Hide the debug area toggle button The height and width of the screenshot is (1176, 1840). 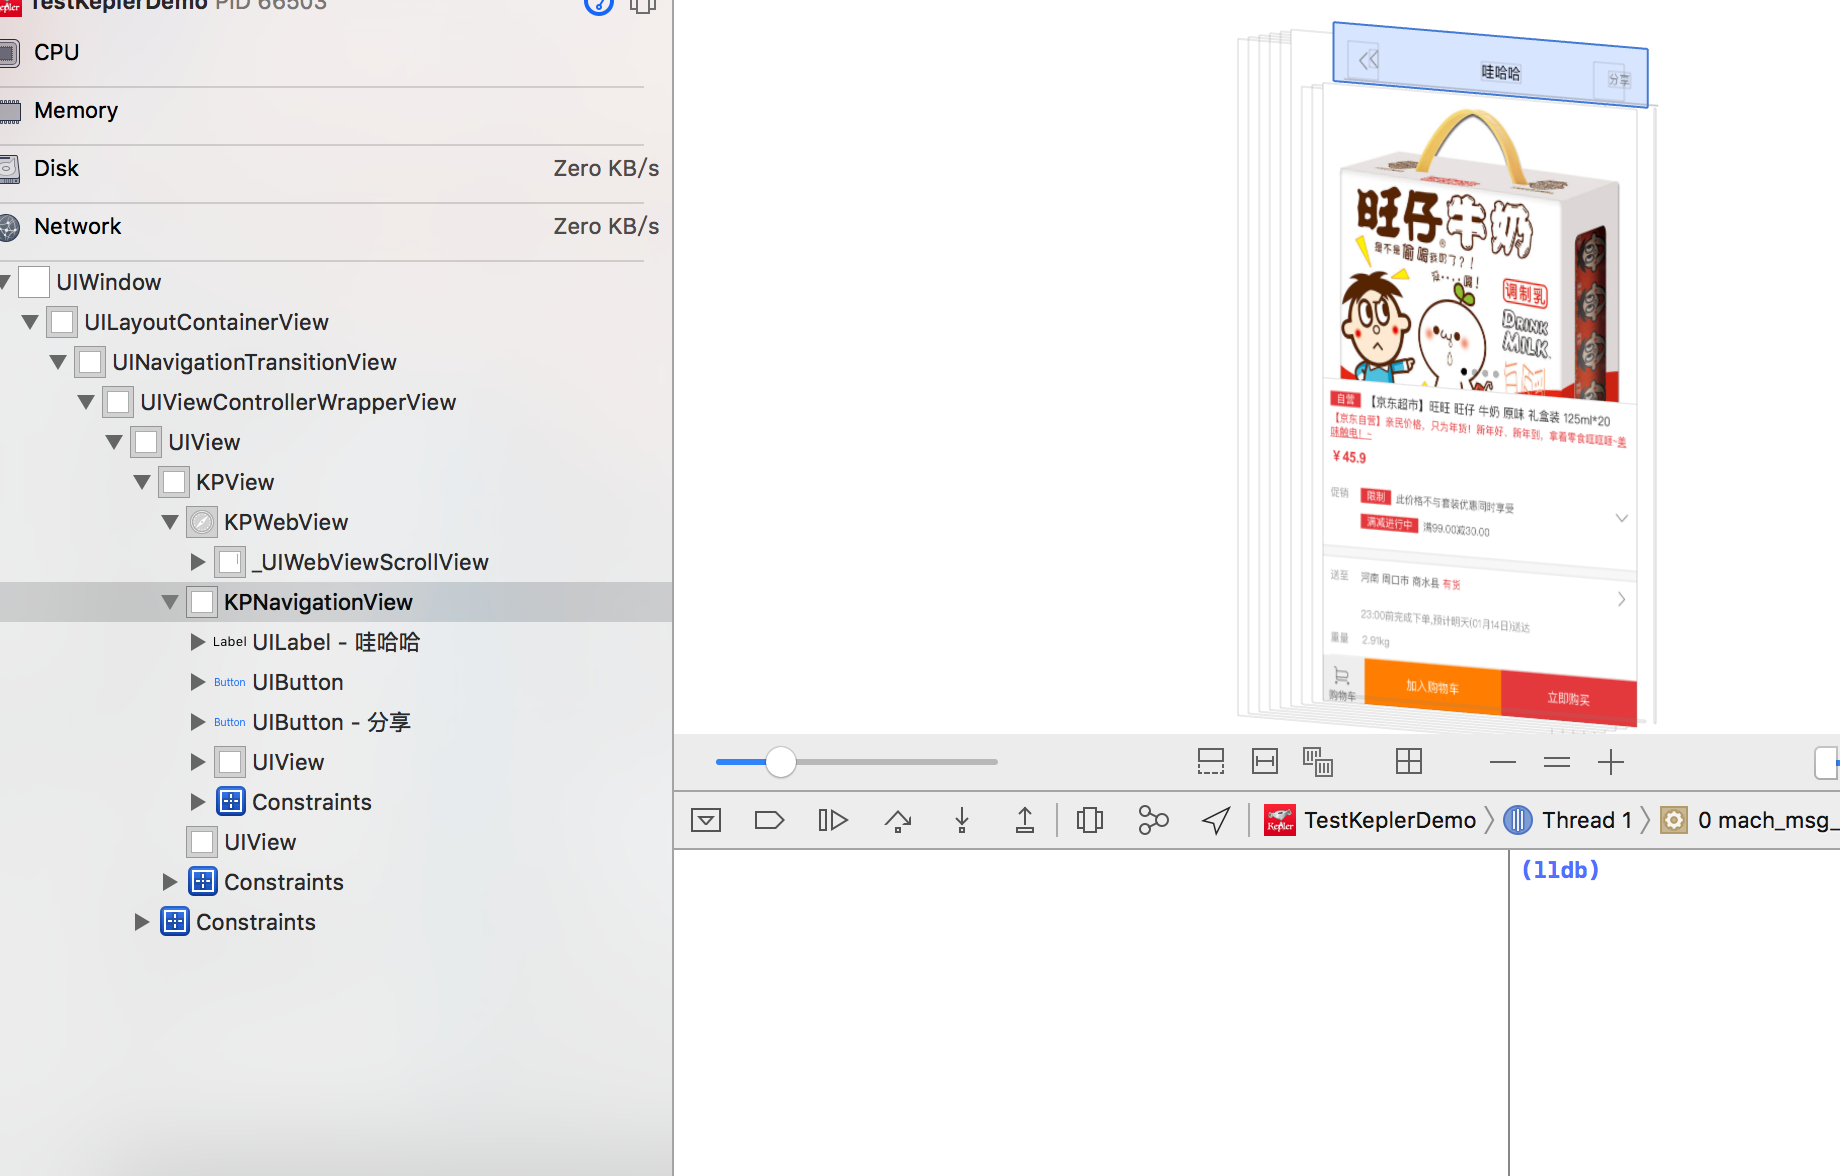(x=706, y=821)
